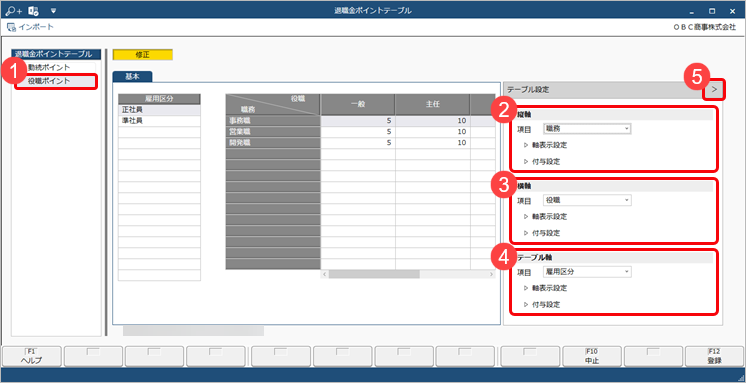Click the 事務職 一般 cell with value 5
Screen dimensions: 746x383
(x=358, y=121)
